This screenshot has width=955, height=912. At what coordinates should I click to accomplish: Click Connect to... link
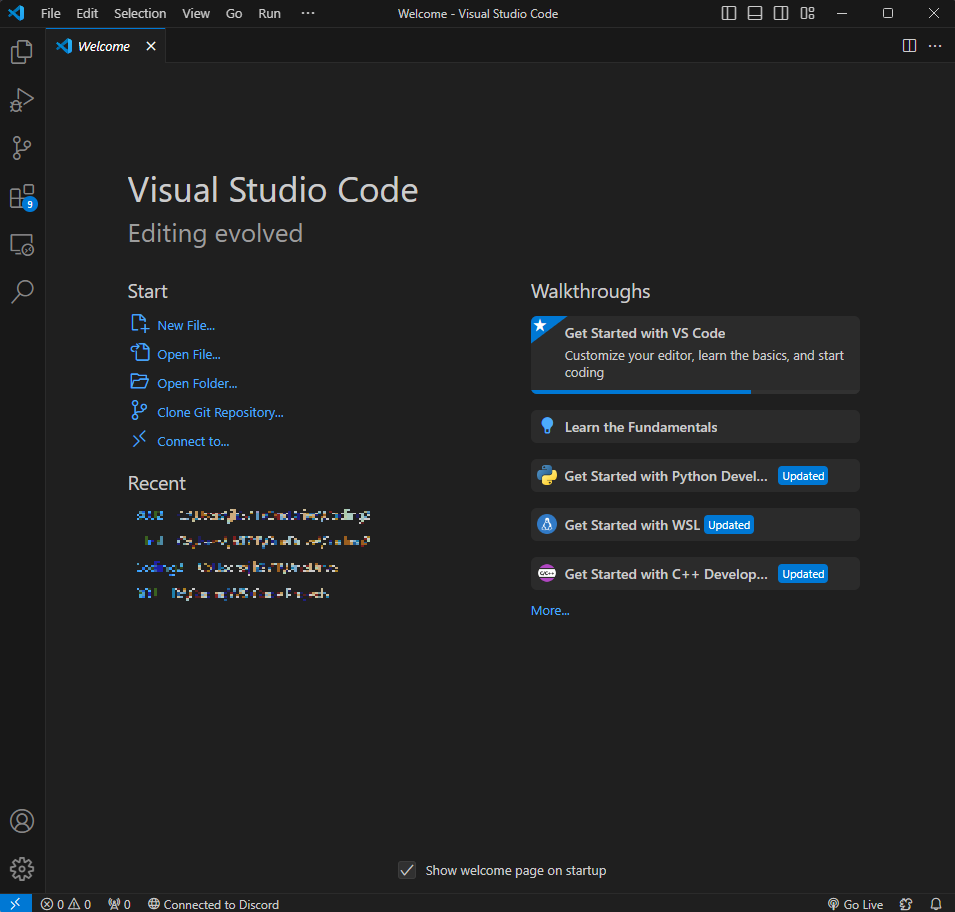(193, 442)
